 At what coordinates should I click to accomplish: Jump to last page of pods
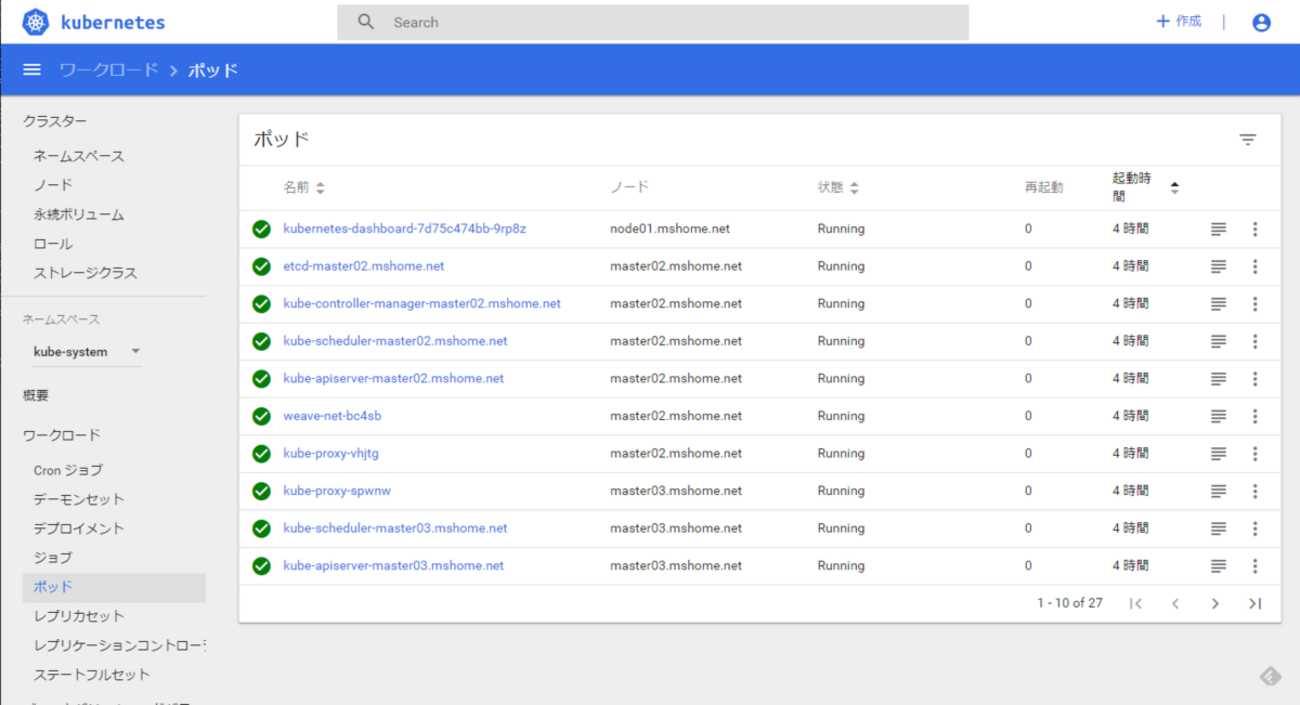1255,603
